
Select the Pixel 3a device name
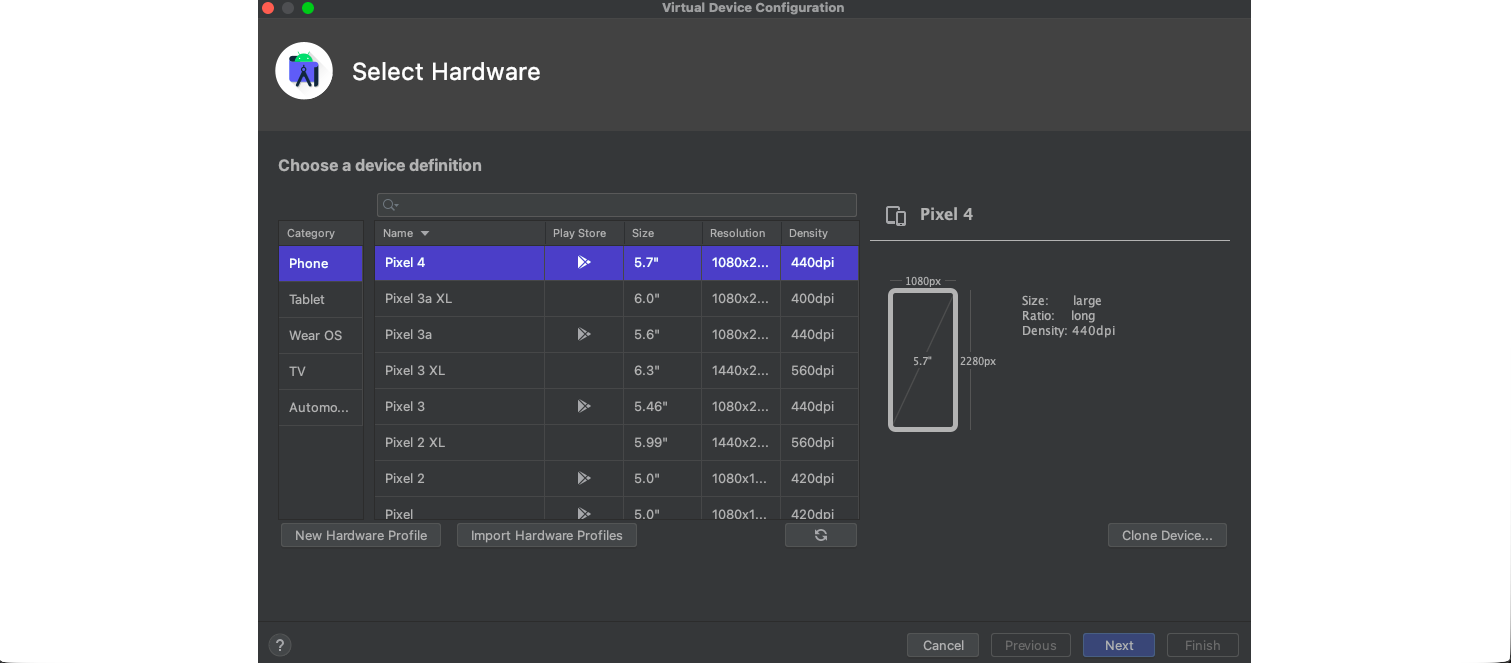409,334
